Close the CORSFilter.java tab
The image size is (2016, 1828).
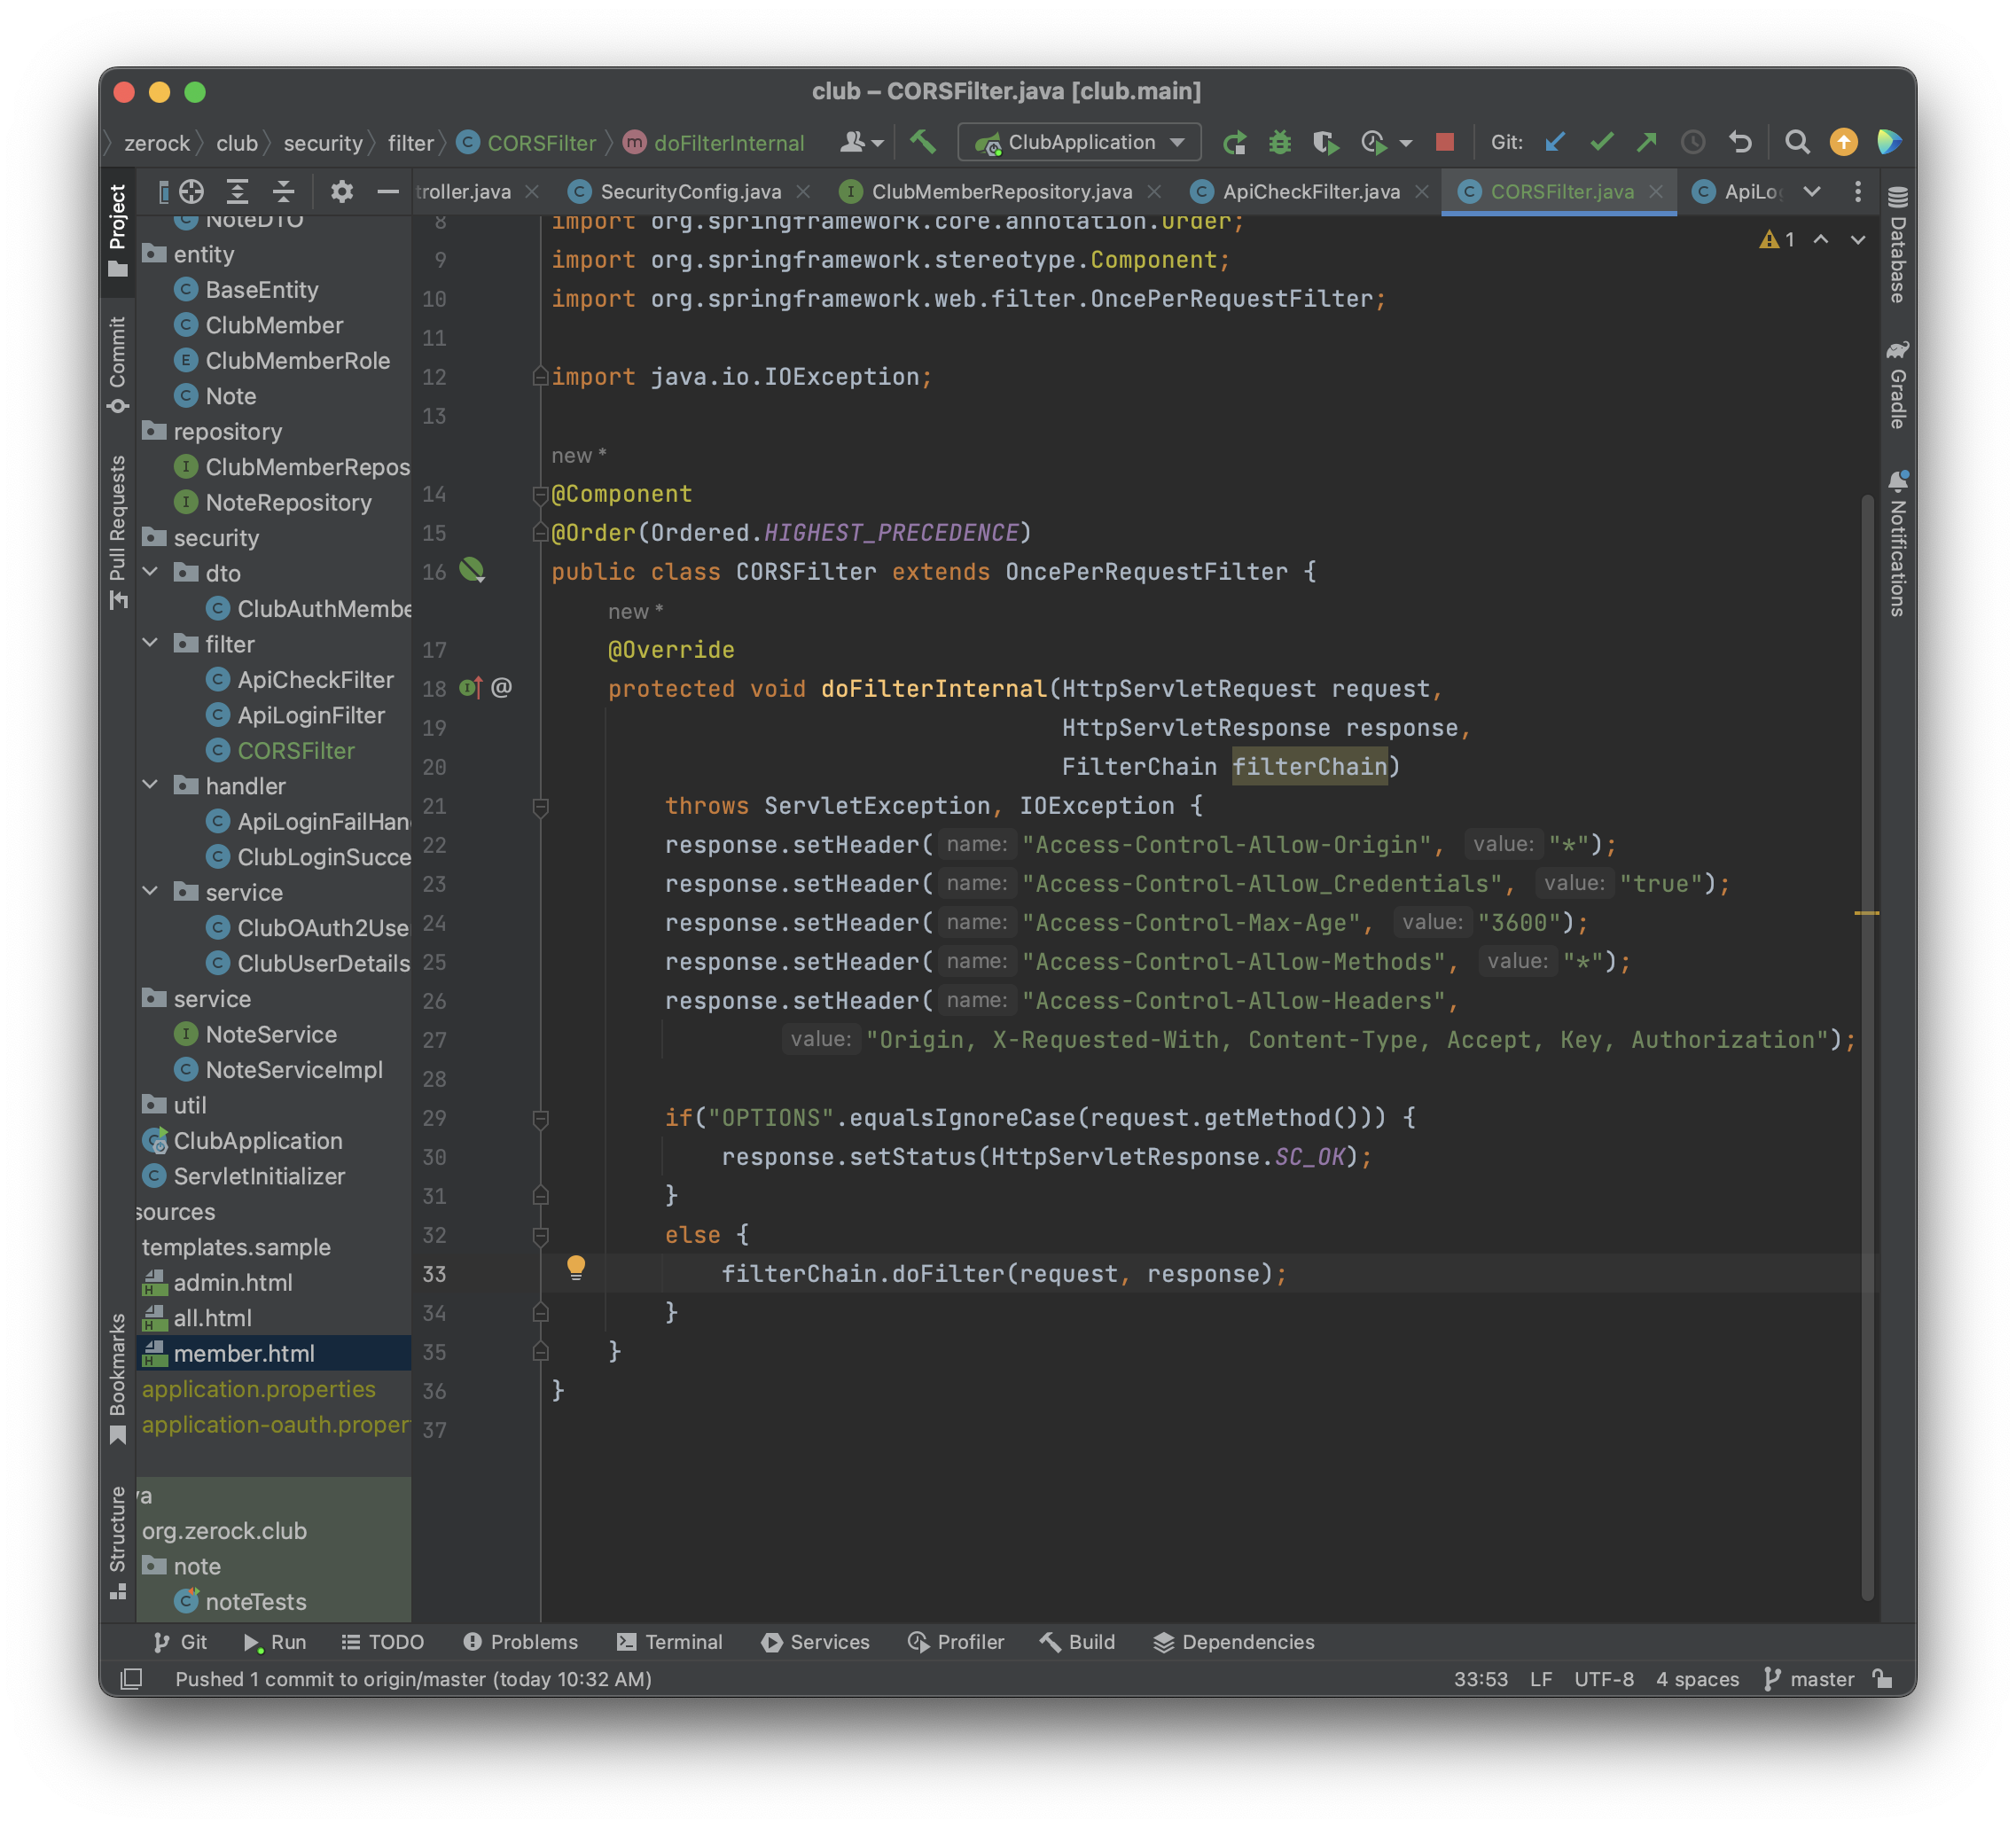coord(1656,191)
